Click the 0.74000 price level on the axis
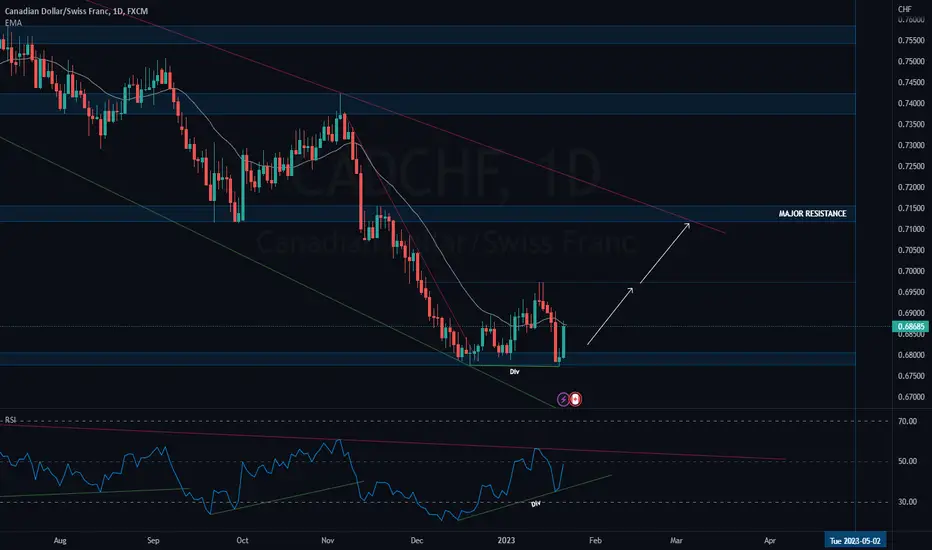 pyautogui.click(x=911, y=103)
